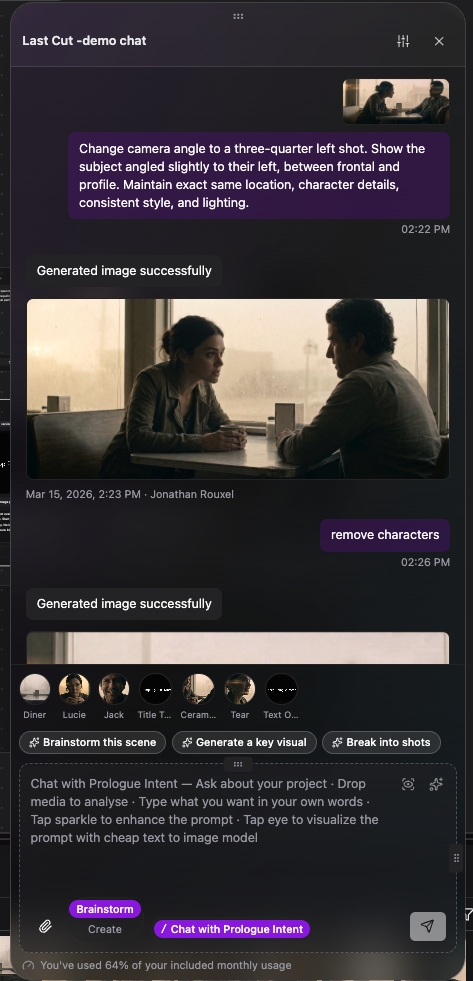Select the Title T... asset avatar
The image size is (473, 981).
155,689
